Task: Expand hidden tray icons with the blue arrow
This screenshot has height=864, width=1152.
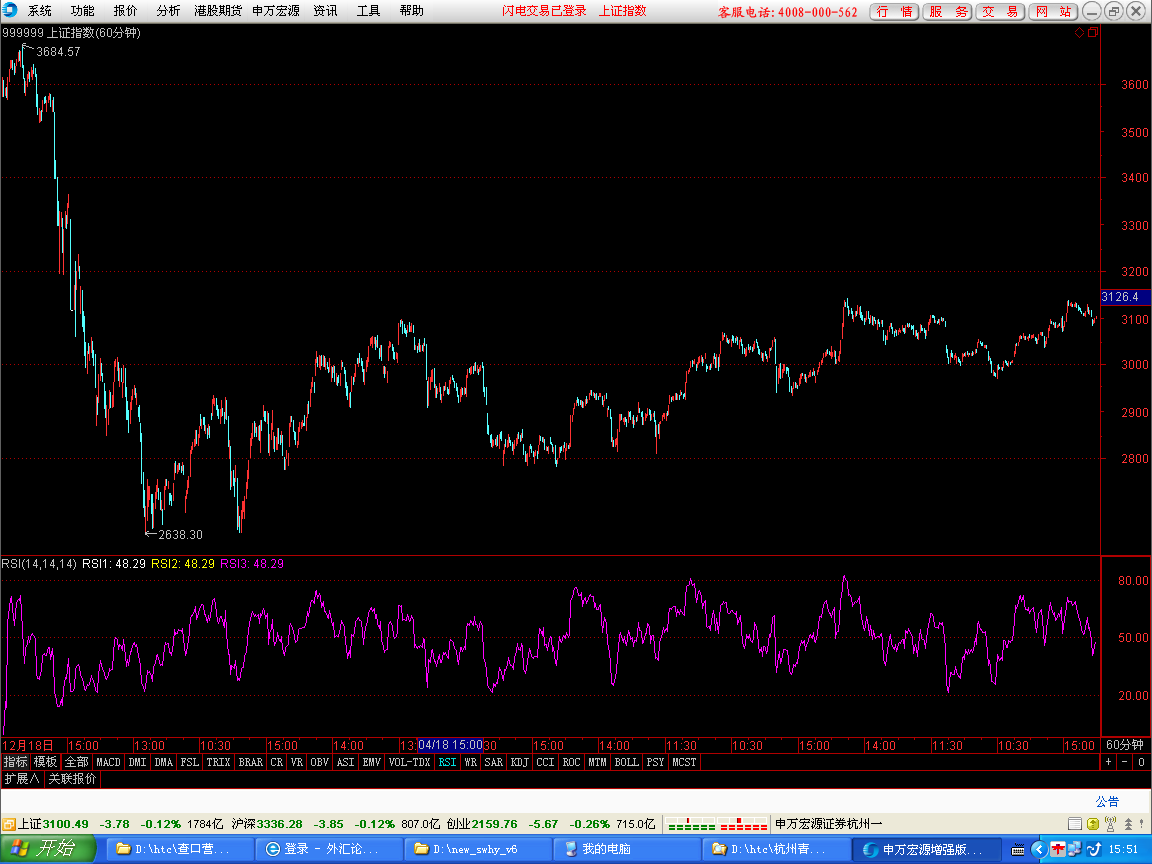Action: (1038, 849)
